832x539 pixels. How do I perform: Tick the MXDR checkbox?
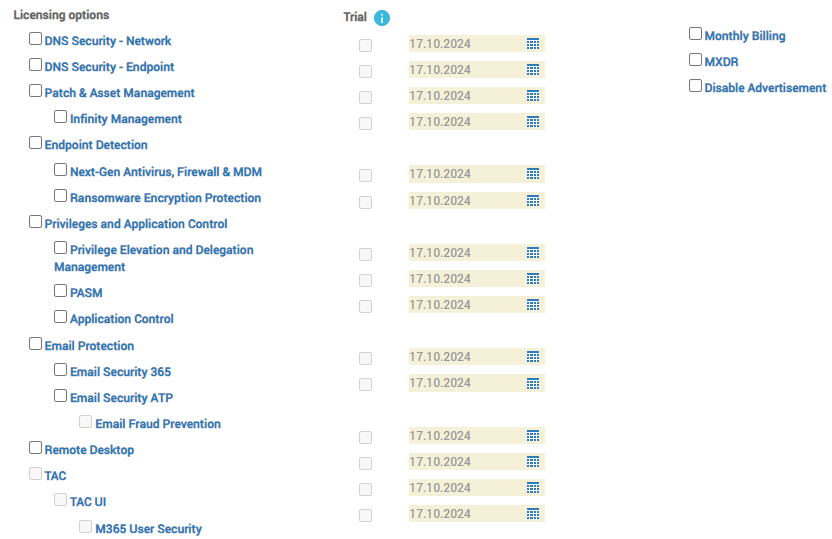coord(695,60)
